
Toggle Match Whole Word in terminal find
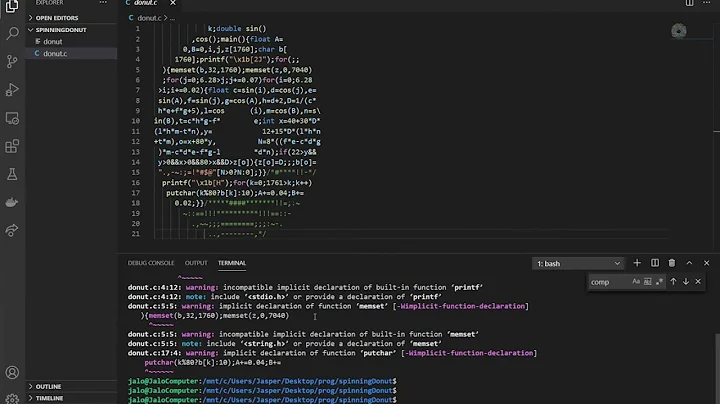(x=647, y=282)
